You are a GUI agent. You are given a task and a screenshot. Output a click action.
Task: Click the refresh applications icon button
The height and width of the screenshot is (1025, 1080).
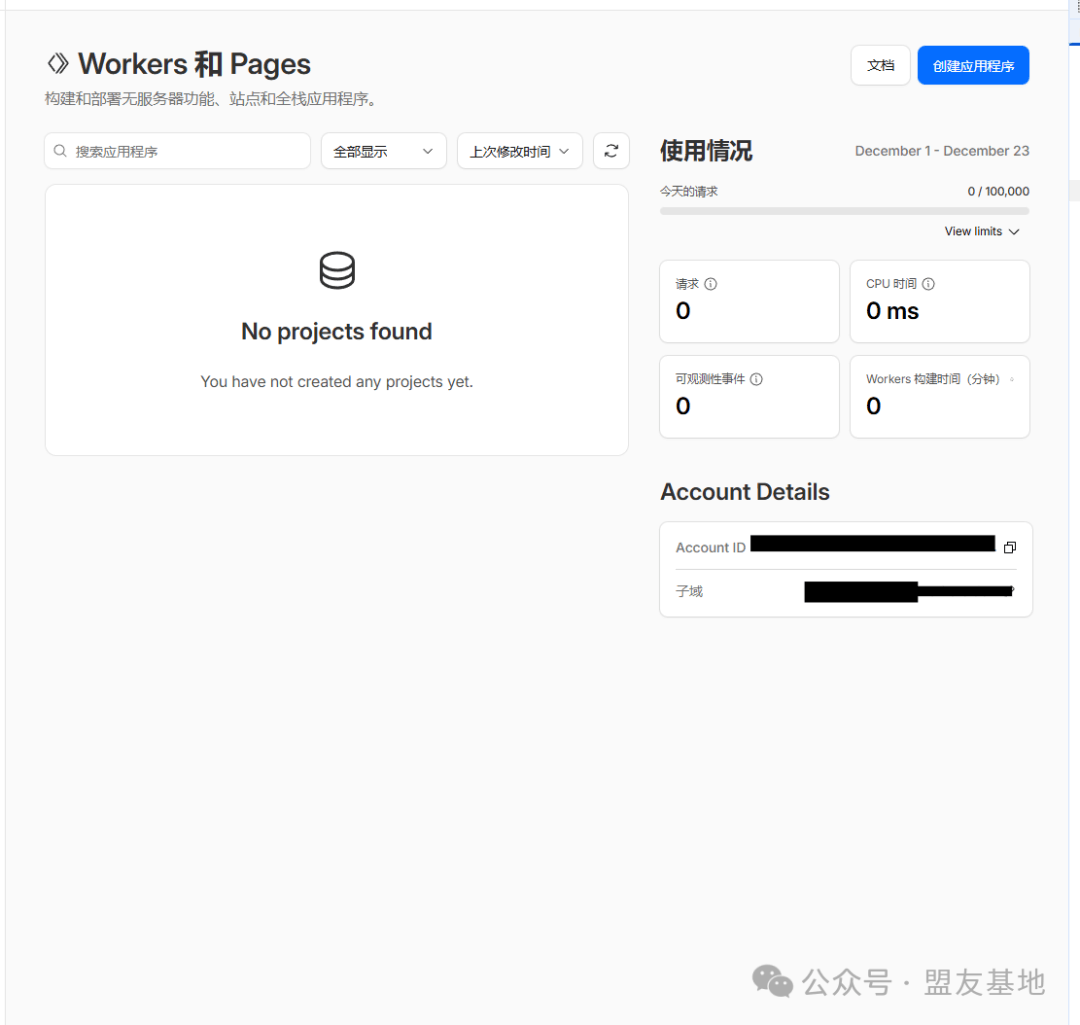611,151
